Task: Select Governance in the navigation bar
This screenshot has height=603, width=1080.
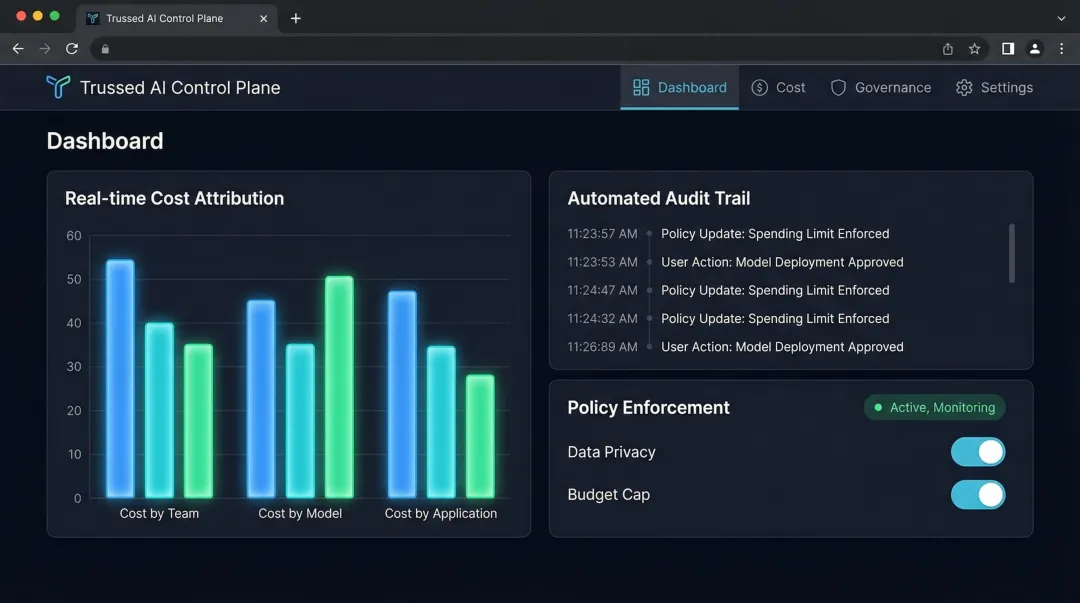Action: click(892, 87)
